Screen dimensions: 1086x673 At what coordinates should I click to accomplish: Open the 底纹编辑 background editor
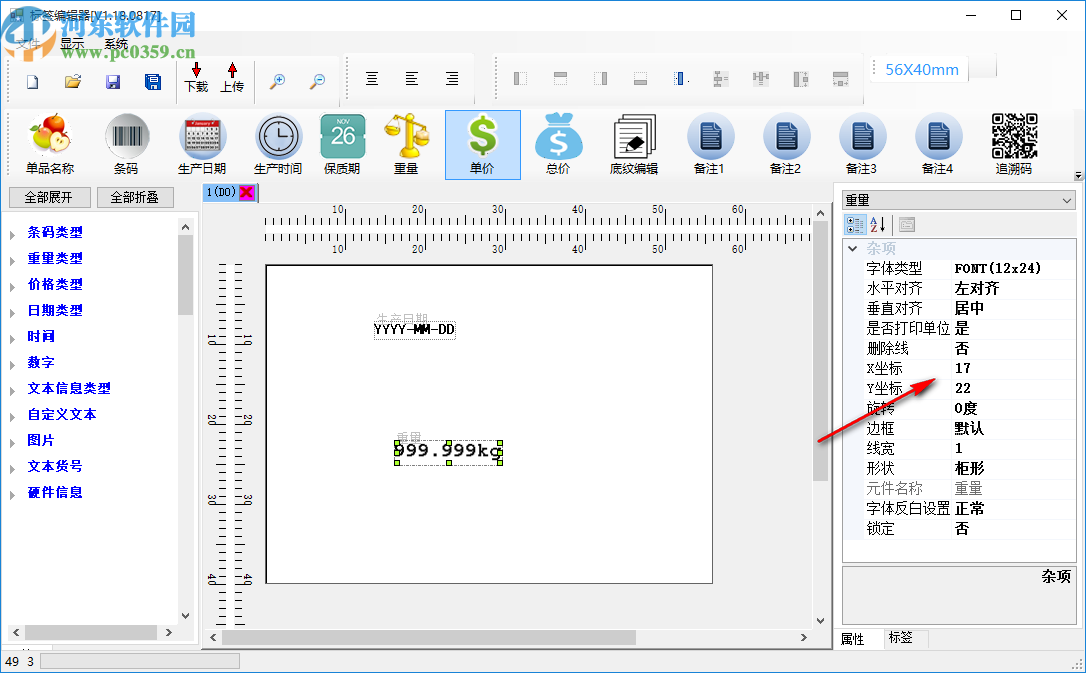tap(634, 145)
